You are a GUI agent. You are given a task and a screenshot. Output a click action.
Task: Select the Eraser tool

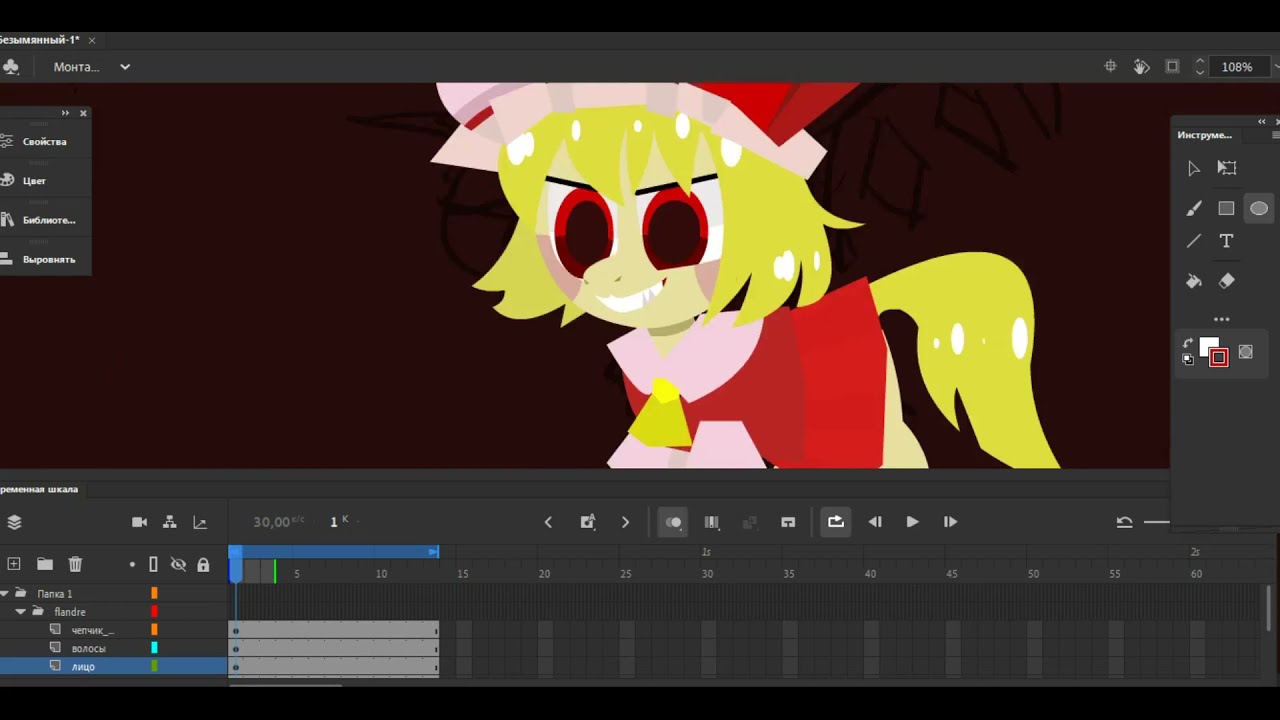coord(1227,281)
